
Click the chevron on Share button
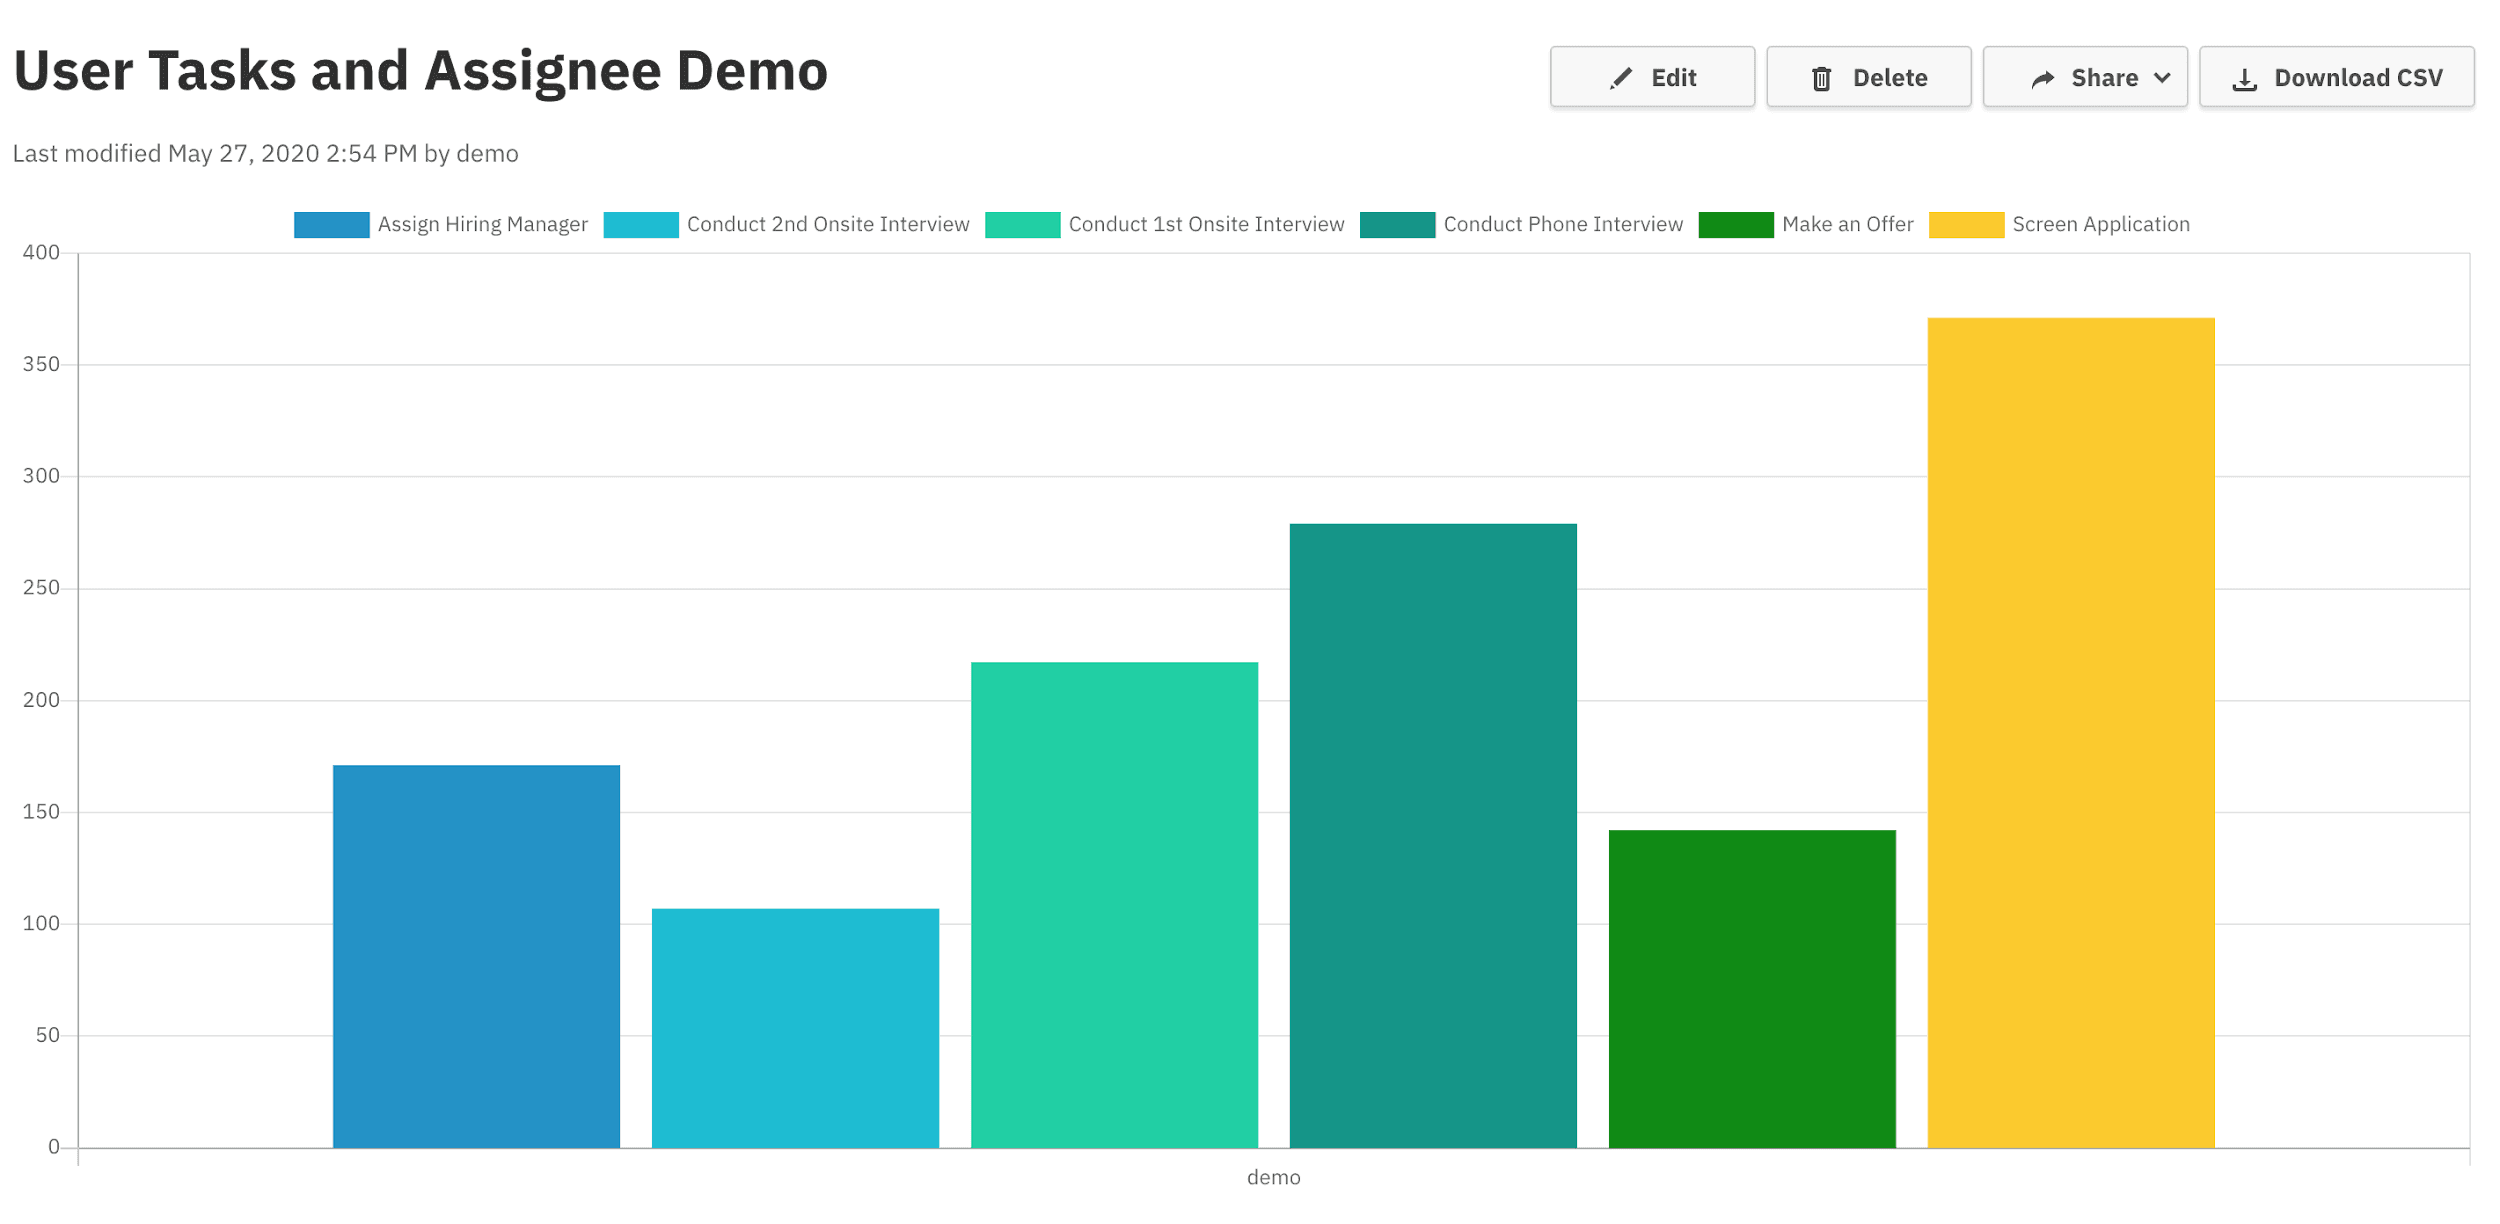tap(2162, 78)
